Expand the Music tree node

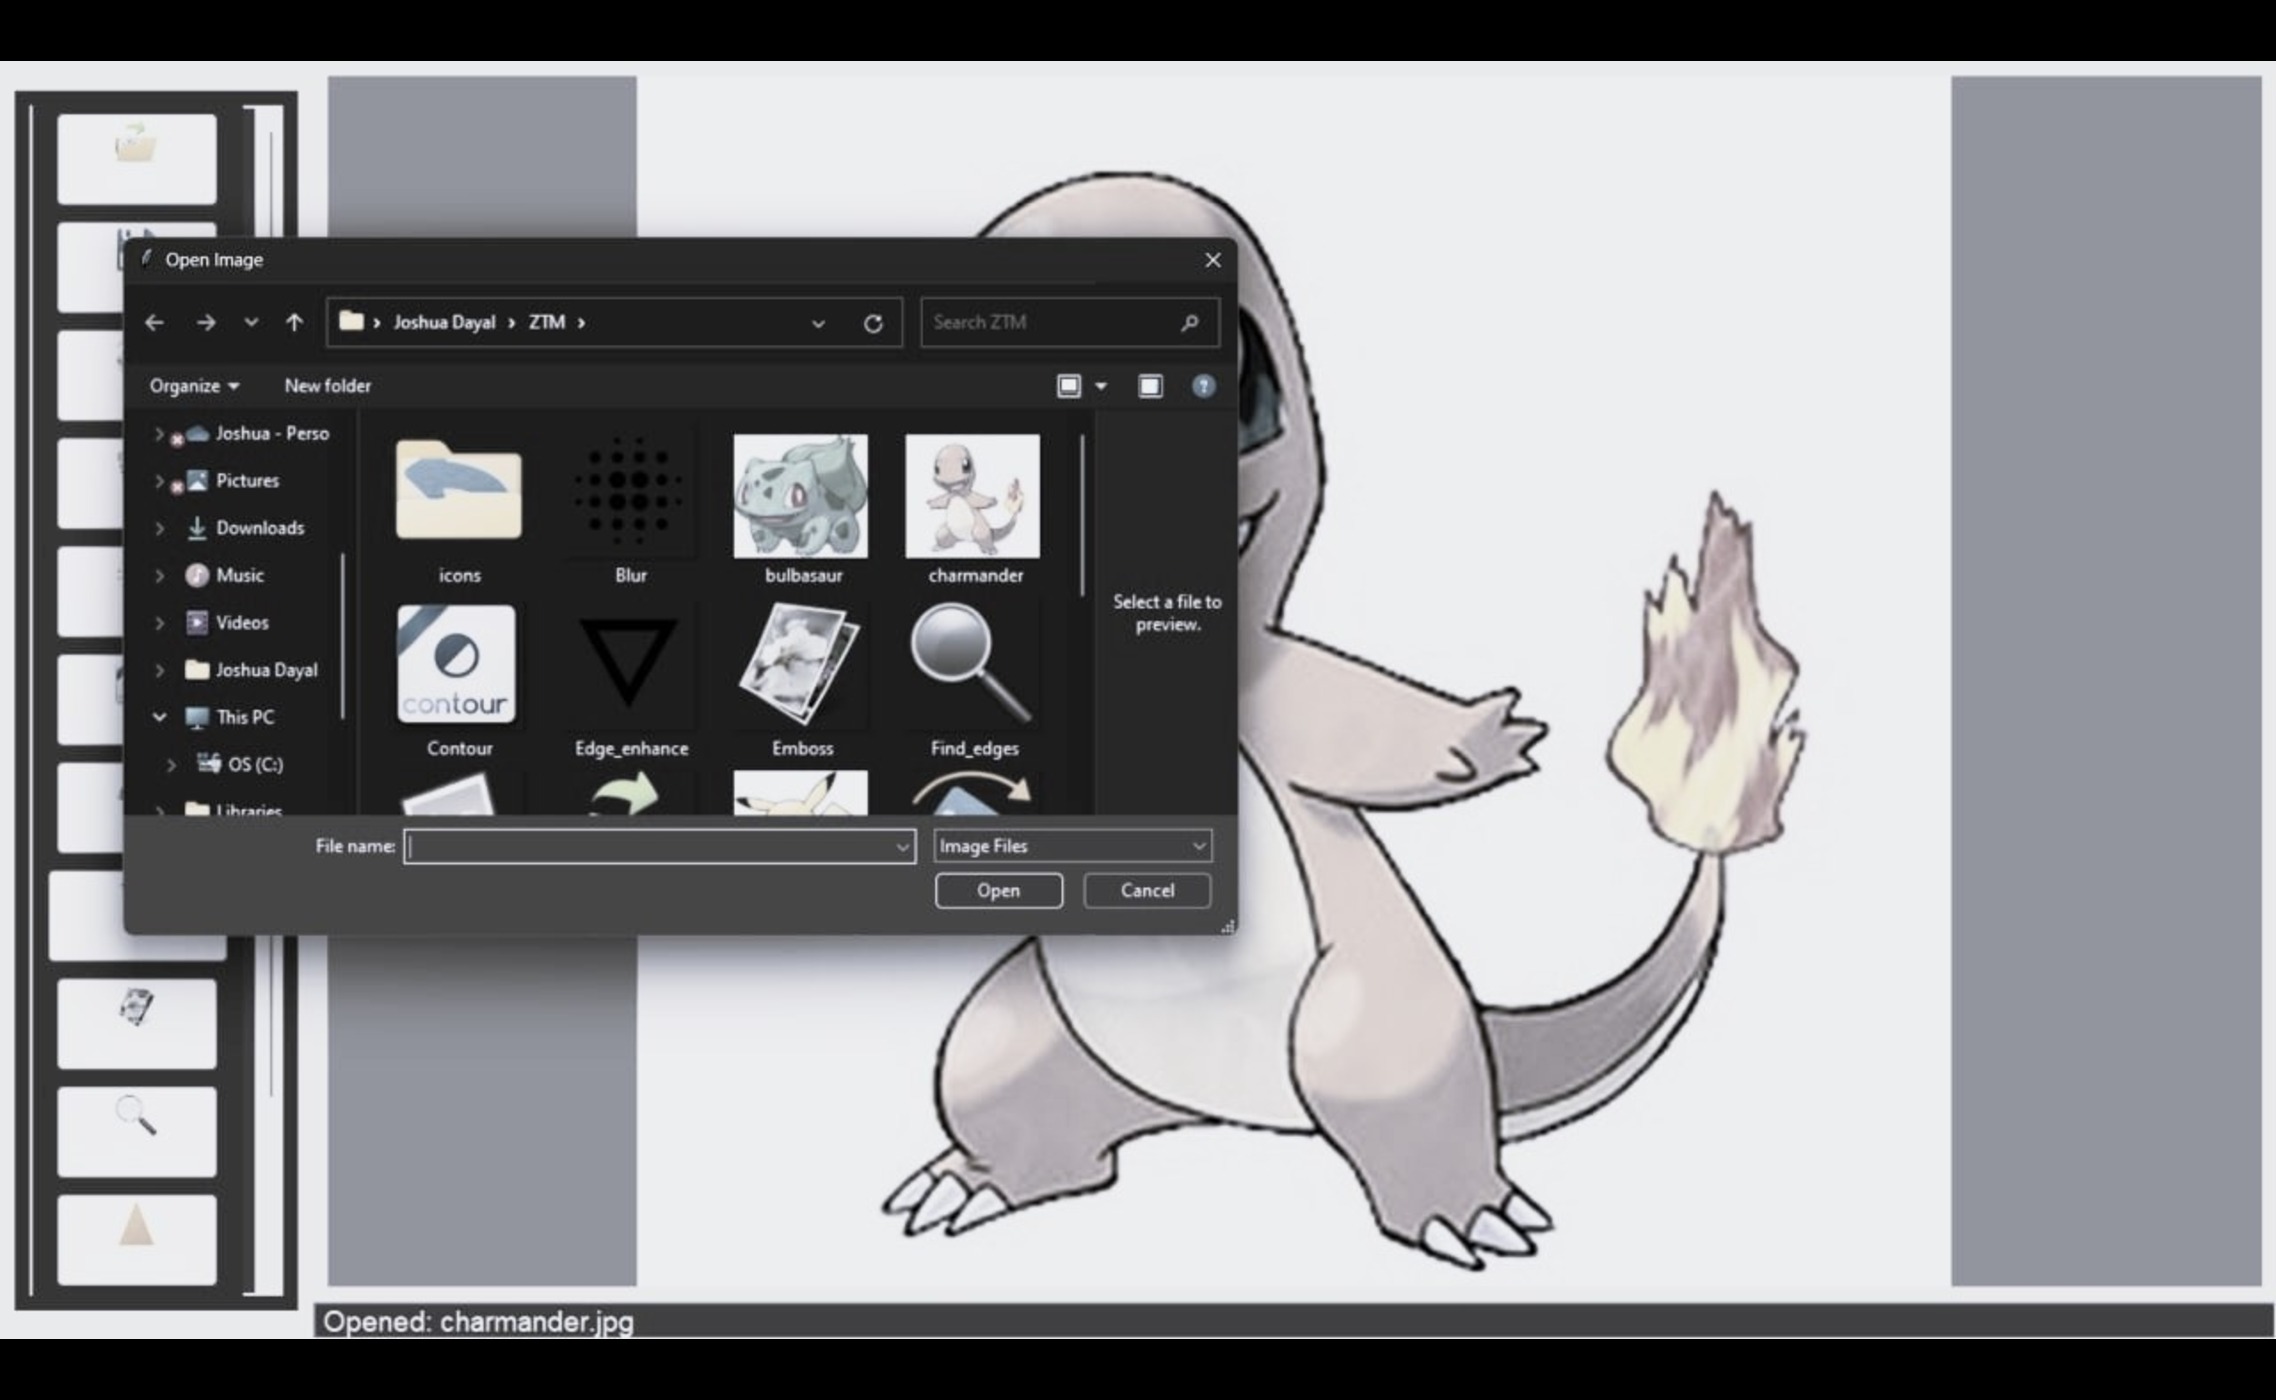pyautogui.click(x=159, y=575)
